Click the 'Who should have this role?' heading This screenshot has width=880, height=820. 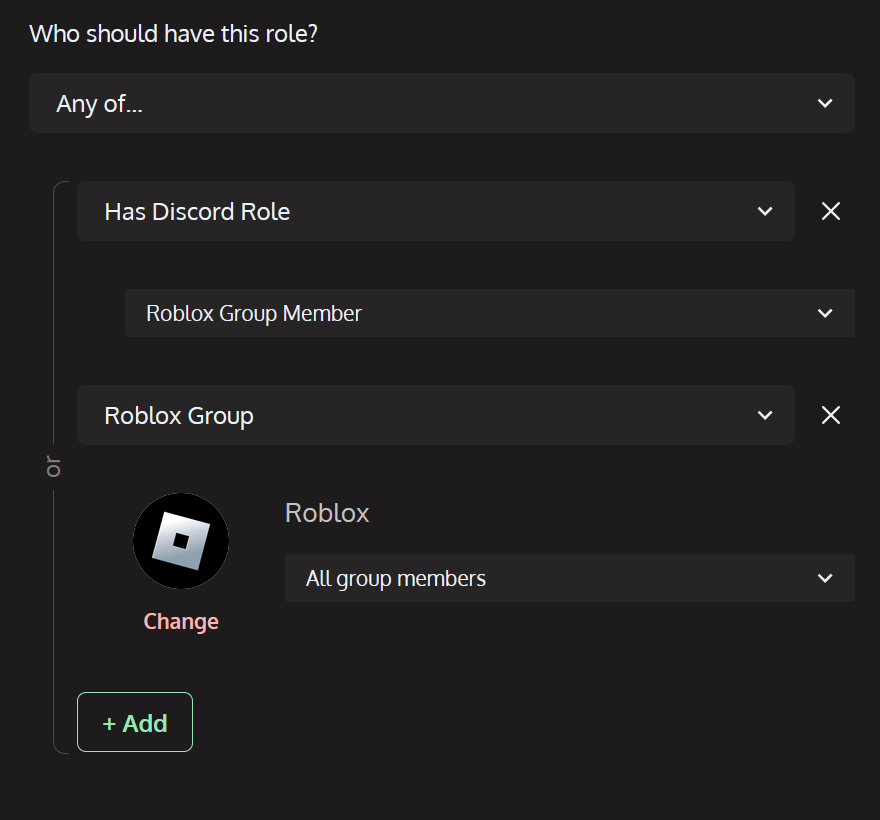pyautogui.click(x=173, y=33)
